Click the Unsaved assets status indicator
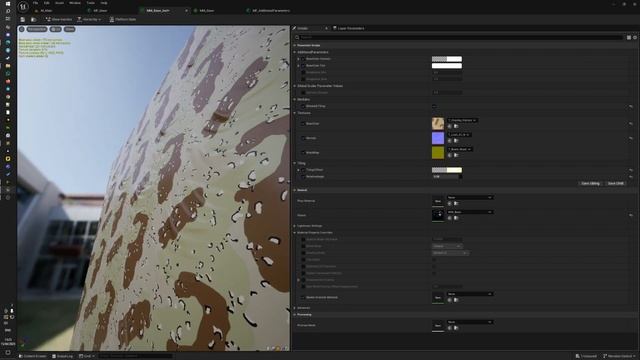640x360 pixels. click(x=586, y=356)
